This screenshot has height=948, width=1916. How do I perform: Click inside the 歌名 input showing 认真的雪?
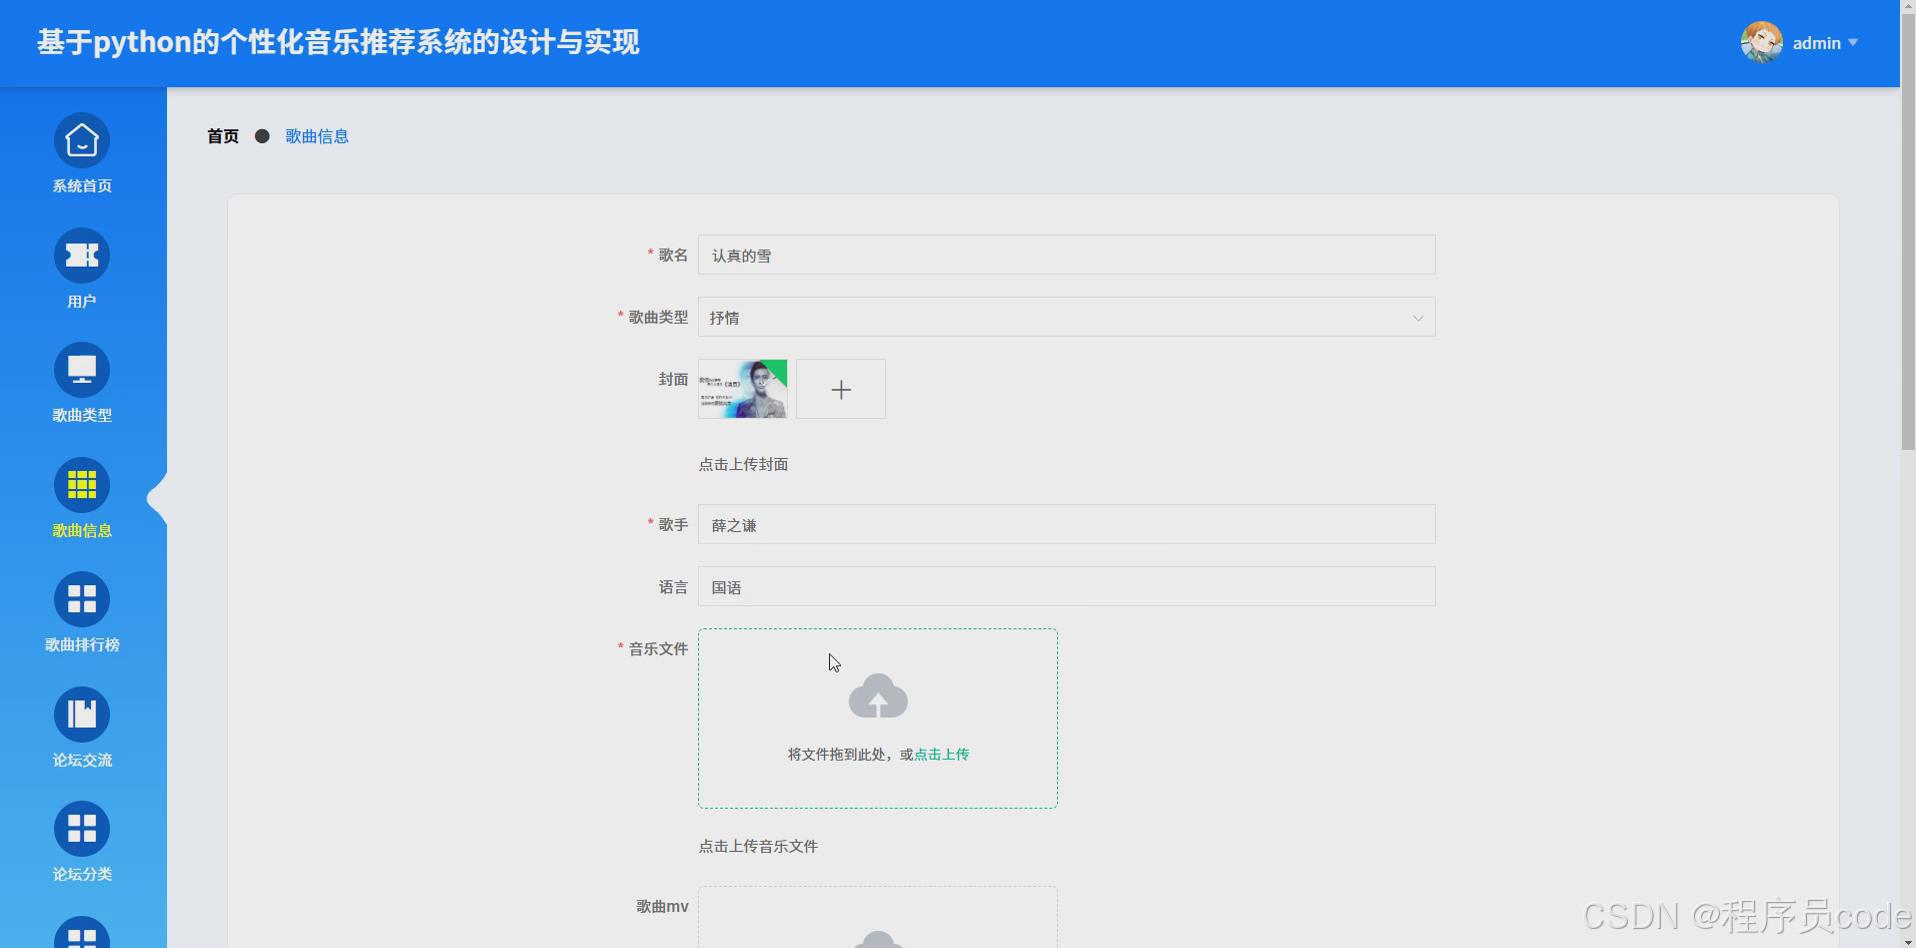(x=1065, y=255)
